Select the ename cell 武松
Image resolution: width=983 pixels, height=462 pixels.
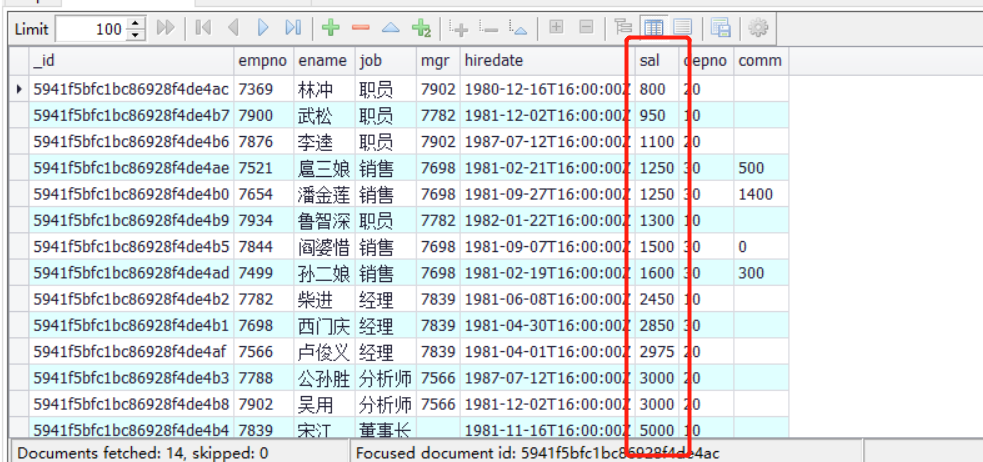324,116
